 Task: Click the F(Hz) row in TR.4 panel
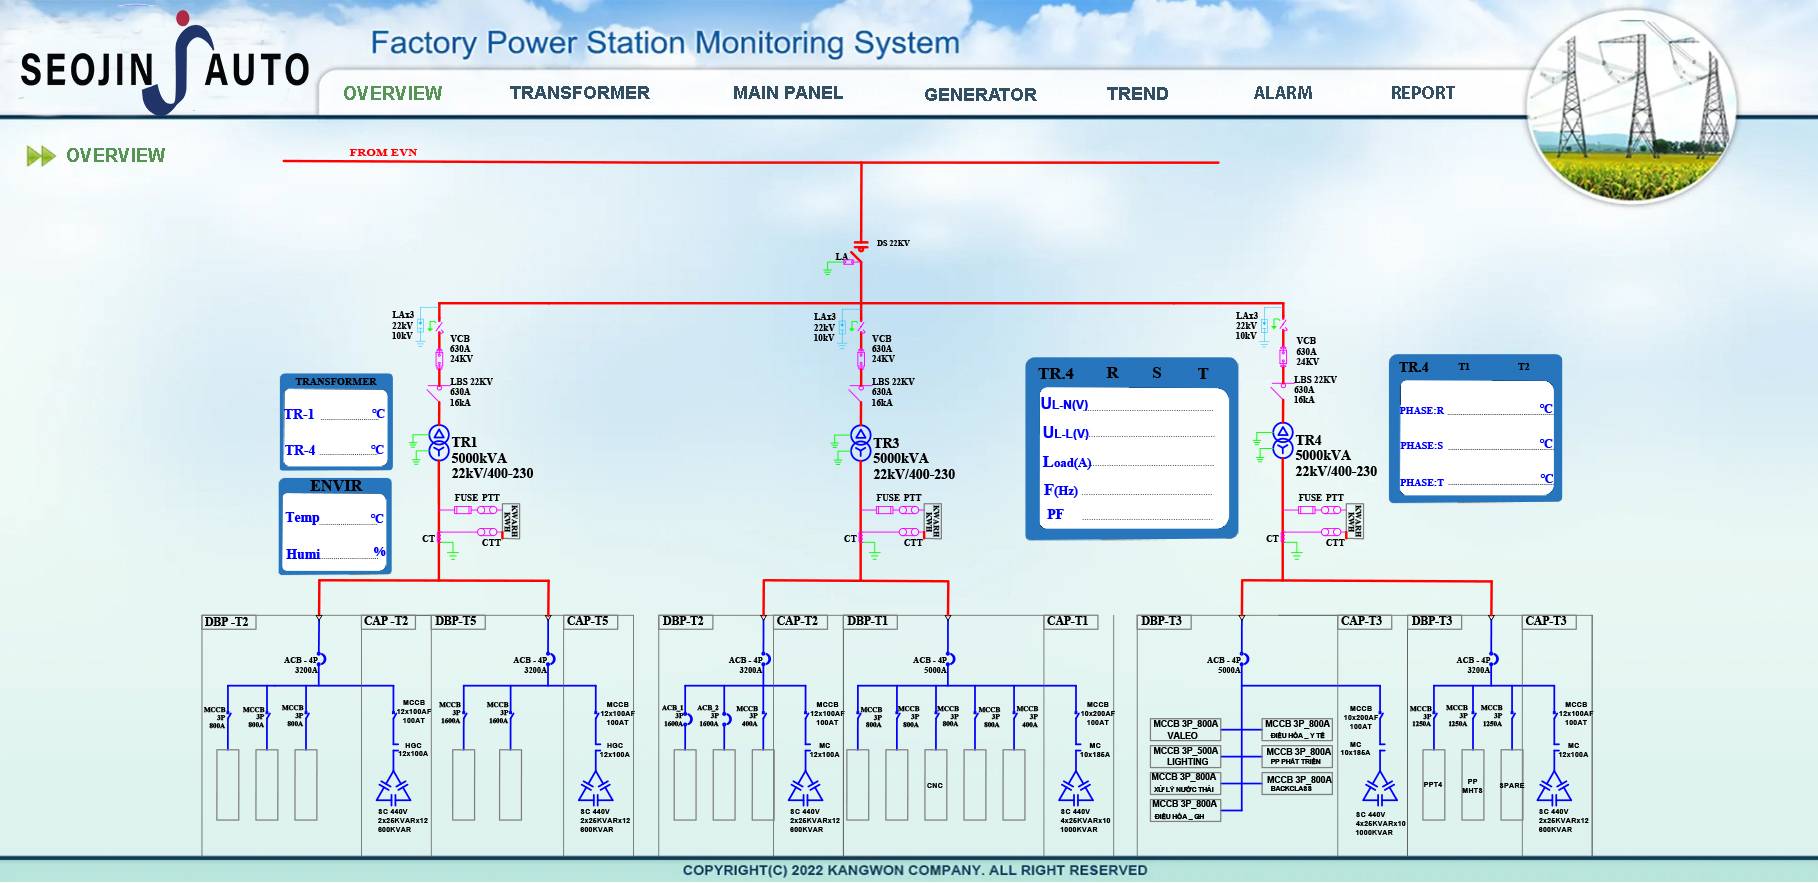tap(1127, 490)
